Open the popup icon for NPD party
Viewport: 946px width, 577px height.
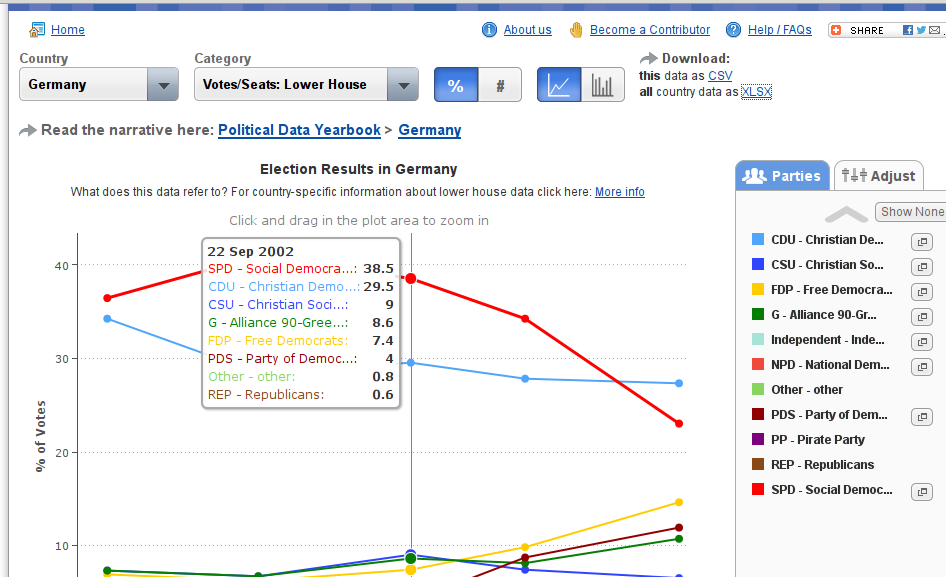pyautogui.click(x=922, y=367)
